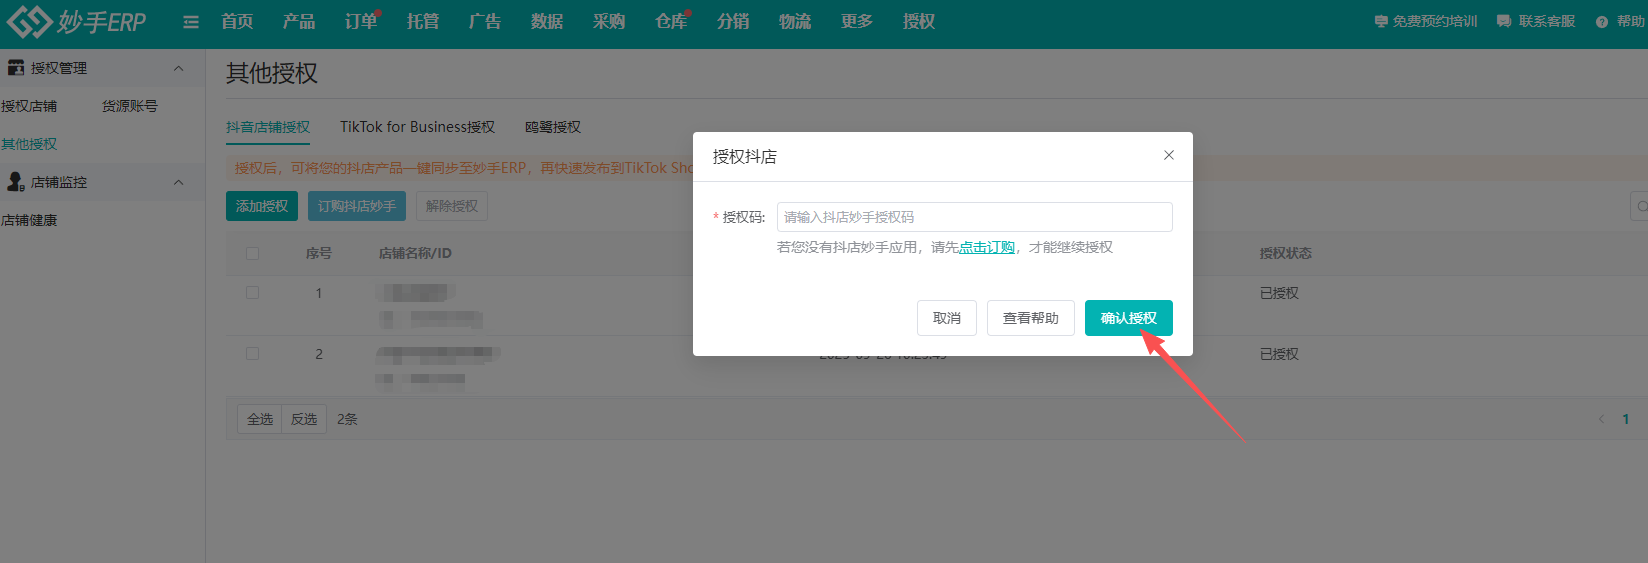
Task: Open the 托管 menu
Action: [x=423, y=22]
